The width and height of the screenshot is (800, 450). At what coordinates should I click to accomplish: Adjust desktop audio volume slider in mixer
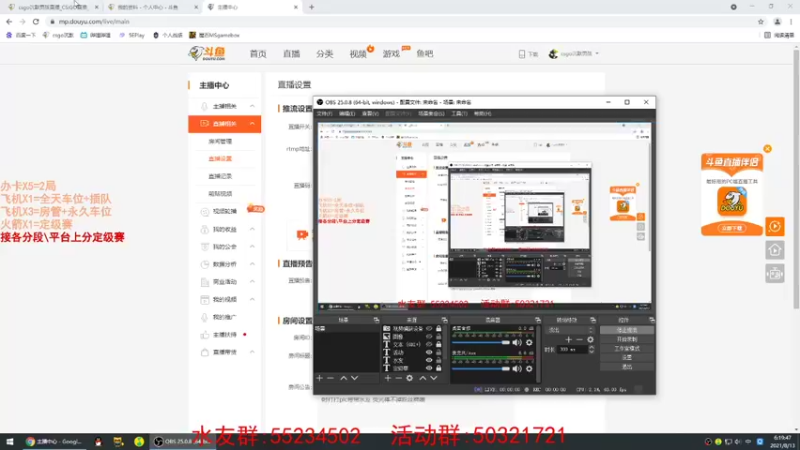pyautogui.click(x=481, y=342)
